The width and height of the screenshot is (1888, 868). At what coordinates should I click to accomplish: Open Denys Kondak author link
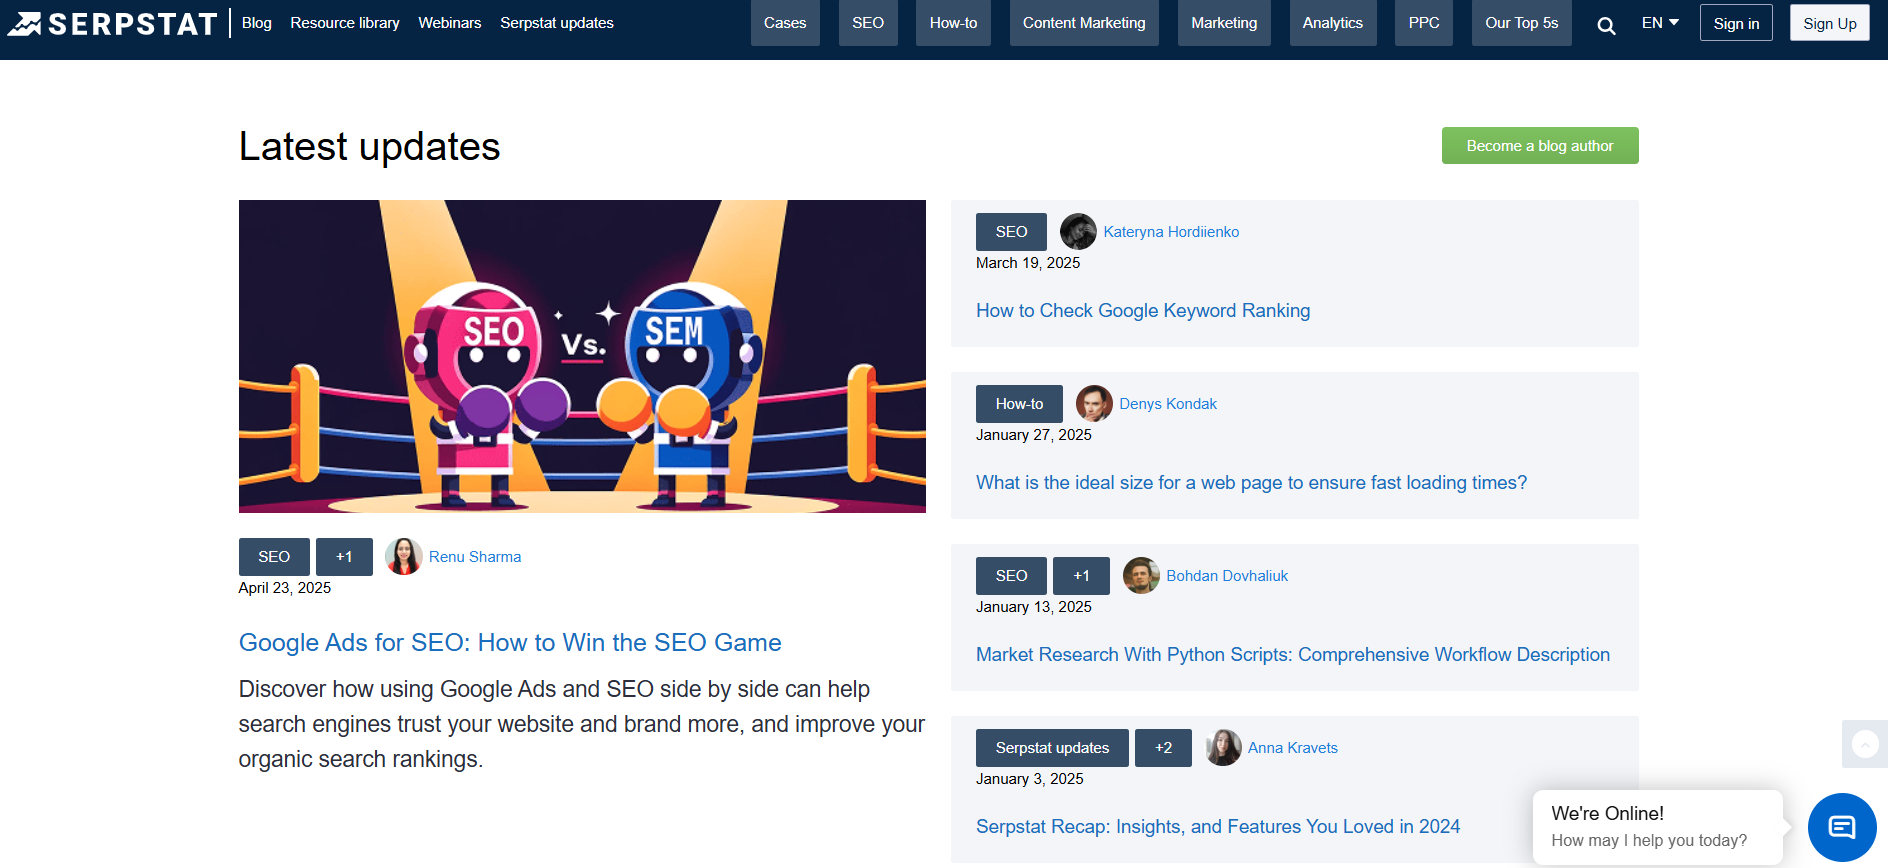point(1168,404)
